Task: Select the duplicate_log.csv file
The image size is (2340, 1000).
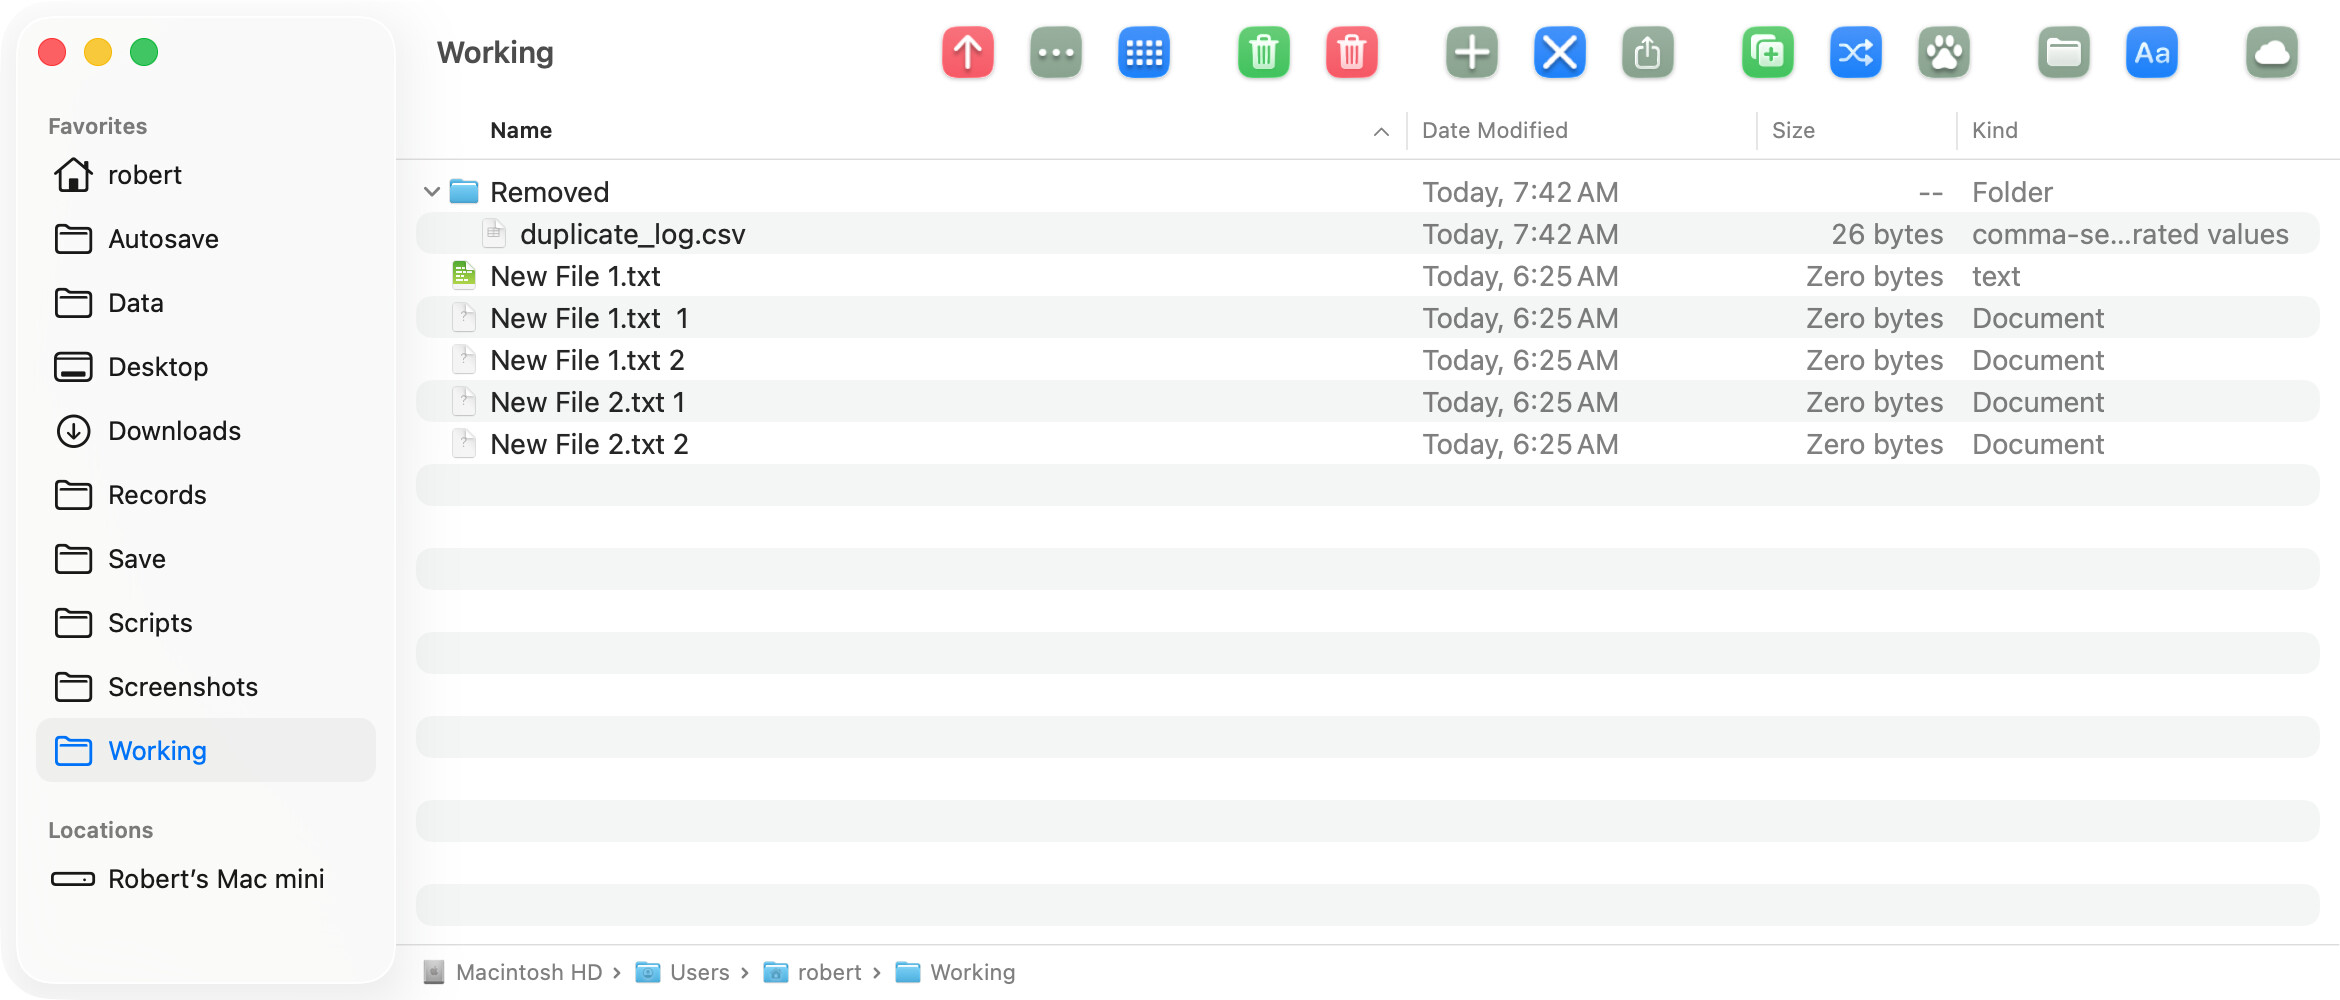Action: coord(632,234)
